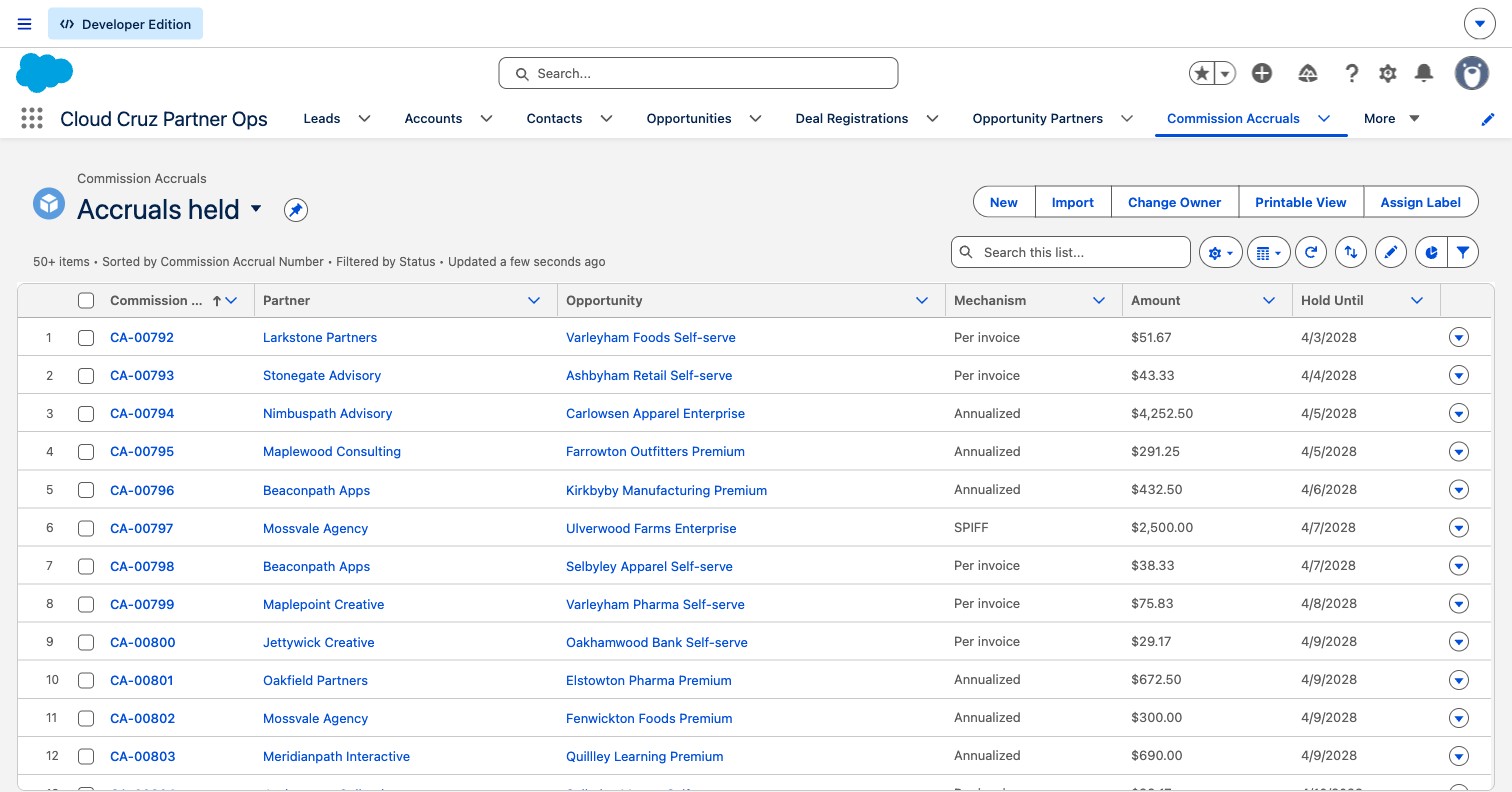Click the Developer Edition badge

tap(125, 24)
